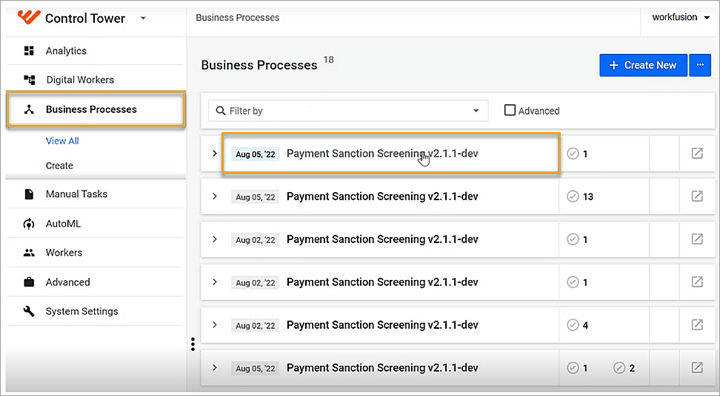Click completed check icon showing 13

tap(573, 197)
